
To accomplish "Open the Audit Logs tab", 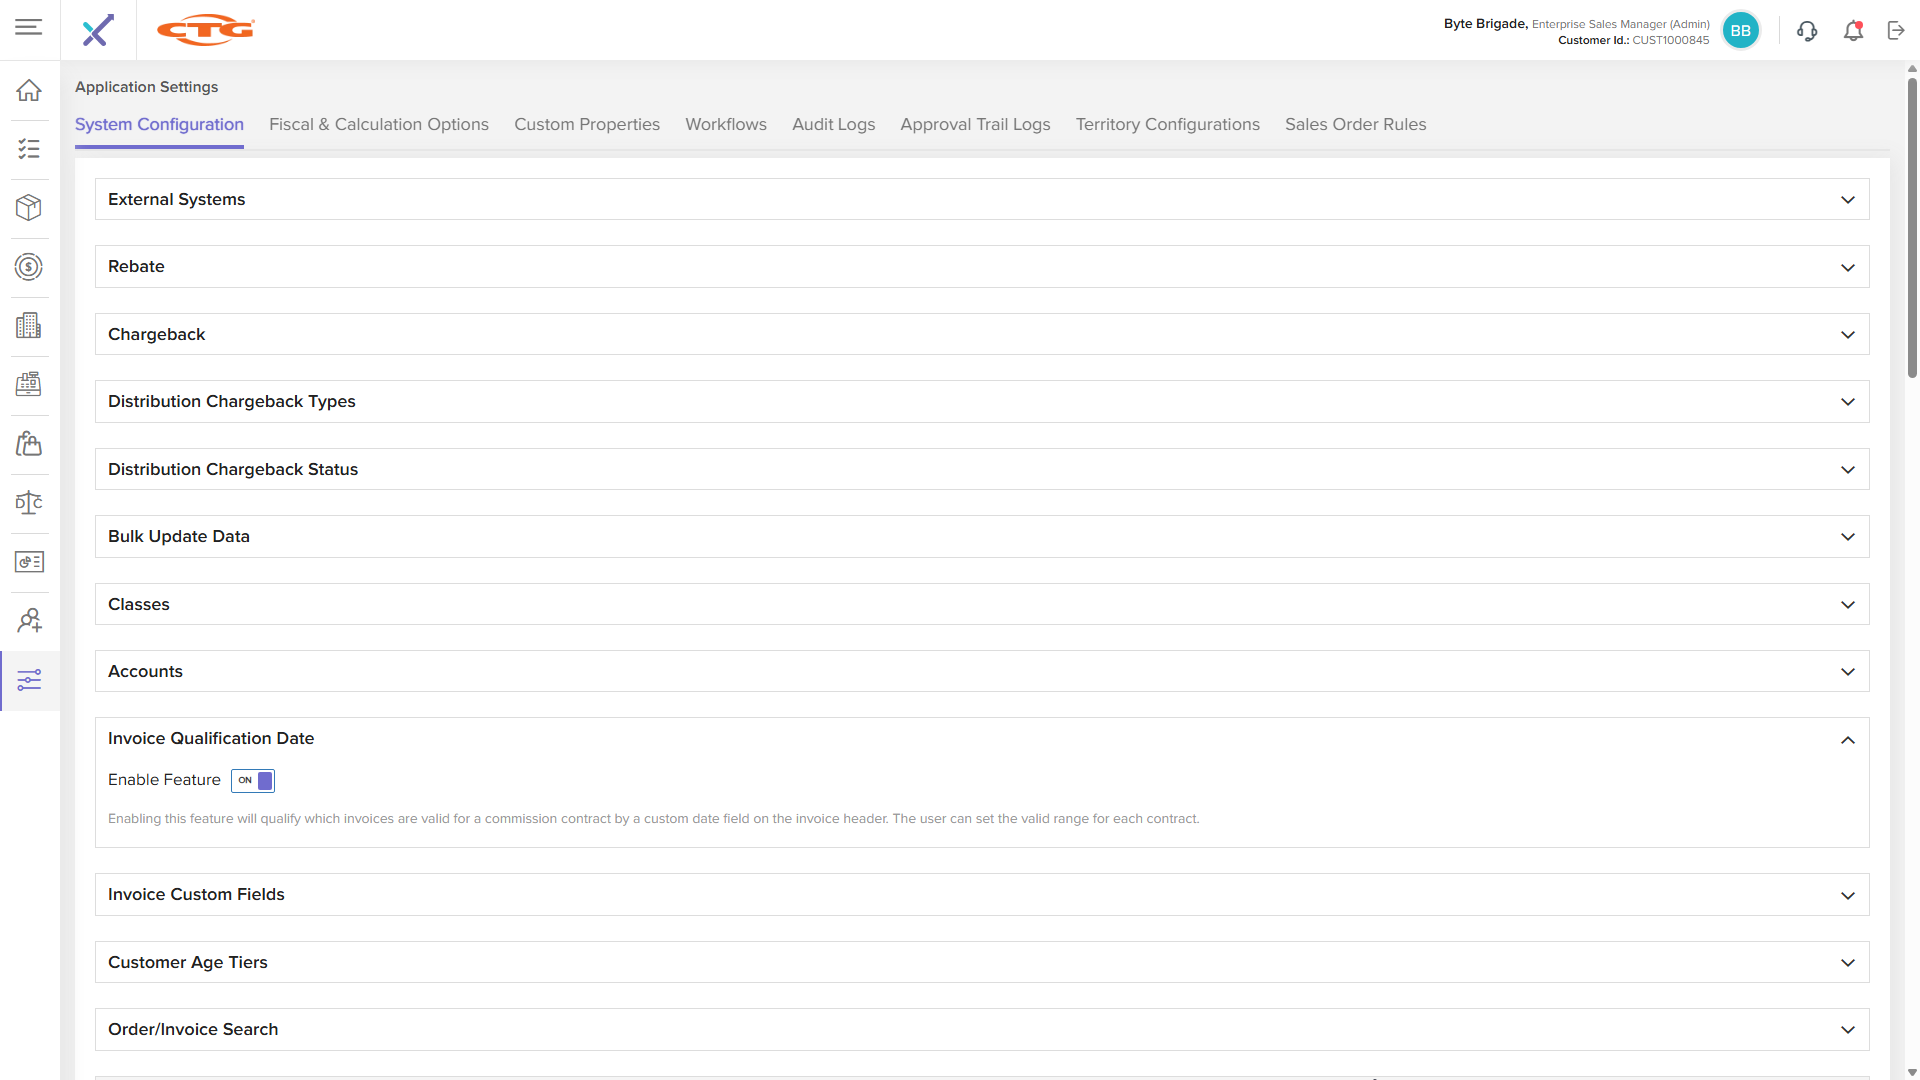I will (x=833, y=125).
